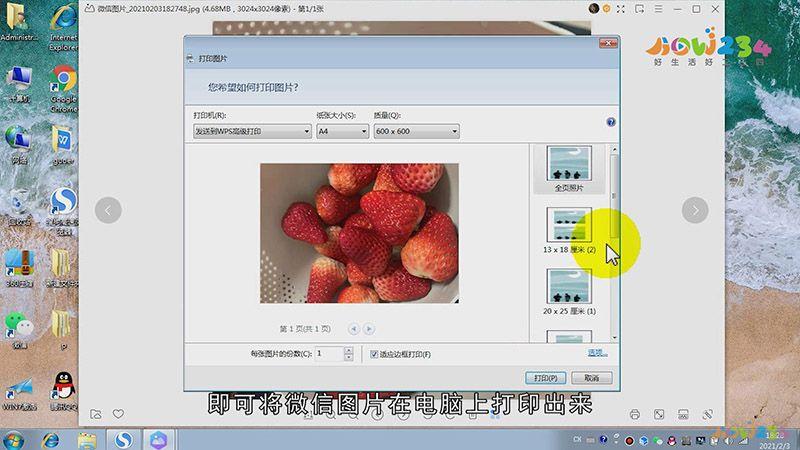Open the 600 x 600 quality dropdown

tap(416, 131)
